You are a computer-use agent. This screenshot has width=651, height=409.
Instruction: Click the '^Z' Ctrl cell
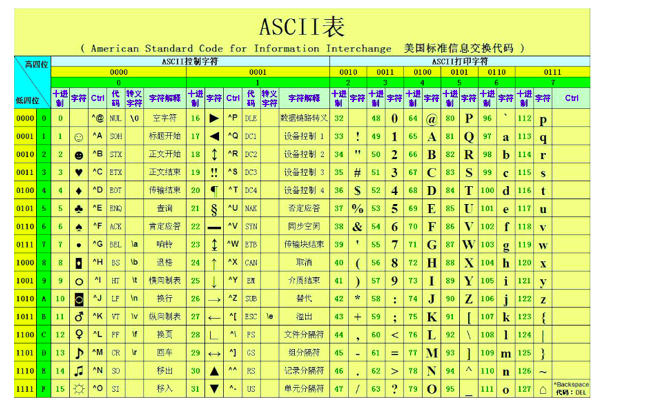[x=233, y=298]
